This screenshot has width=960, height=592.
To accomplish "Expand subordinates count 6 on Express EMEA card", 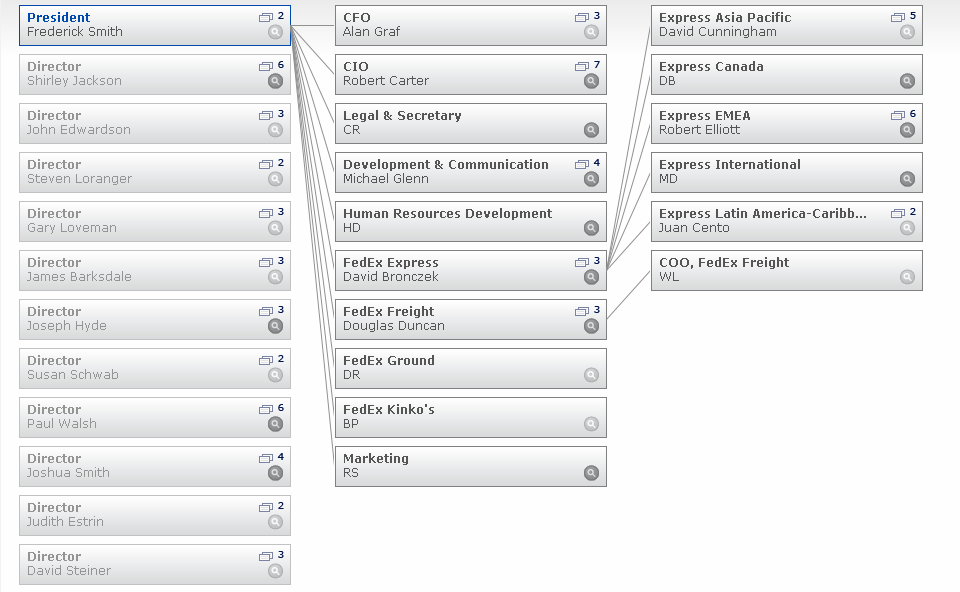I will (x=903, y=114).
